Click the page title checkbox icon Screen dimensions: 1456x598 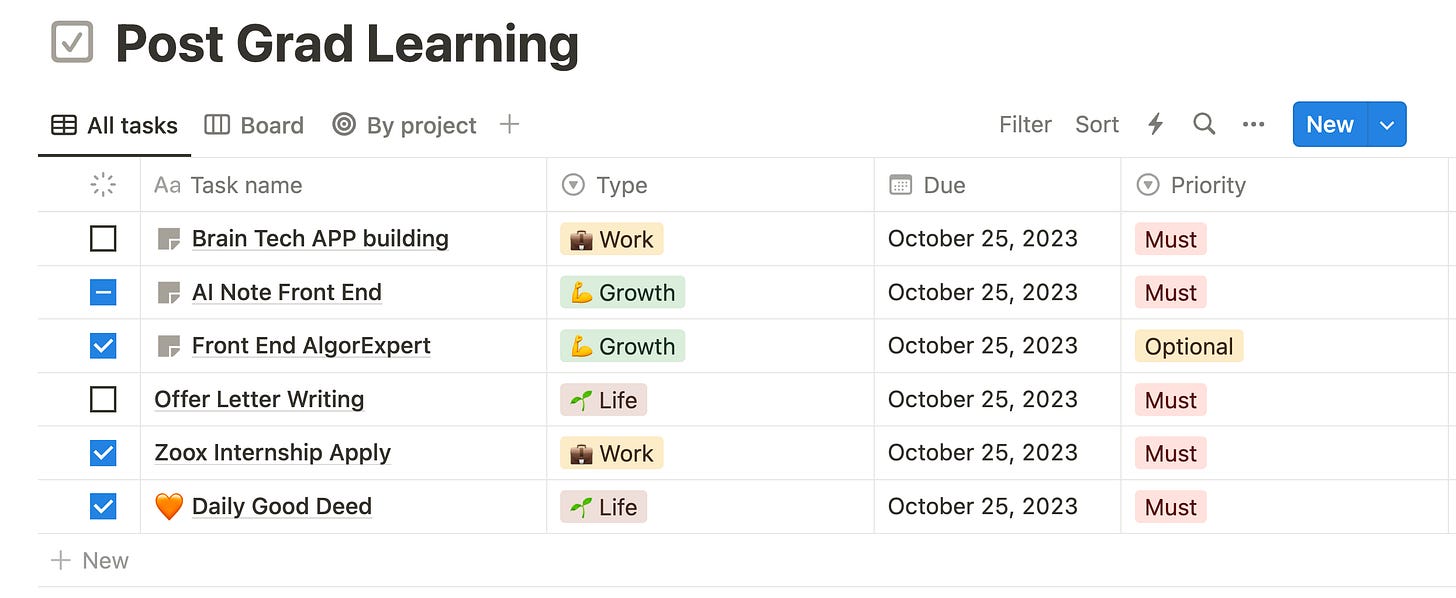[x=72, y=43]
